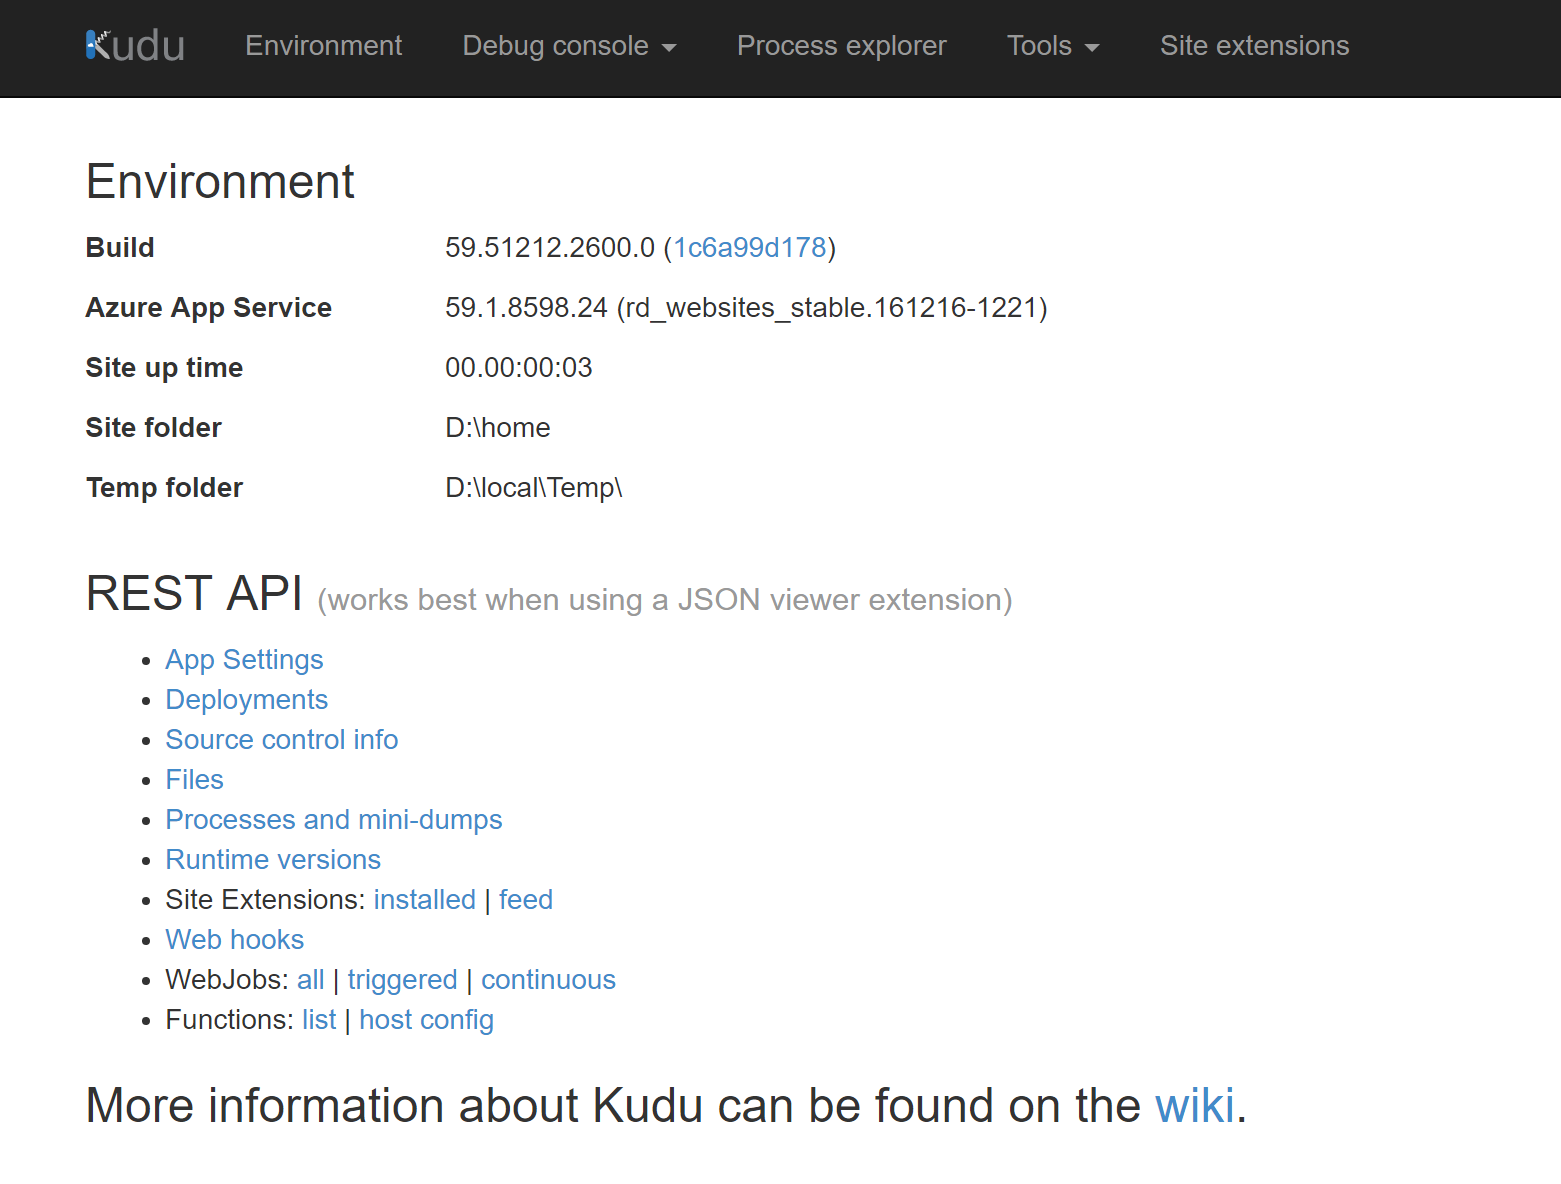Follow the wiki link

(1194, 1106)
